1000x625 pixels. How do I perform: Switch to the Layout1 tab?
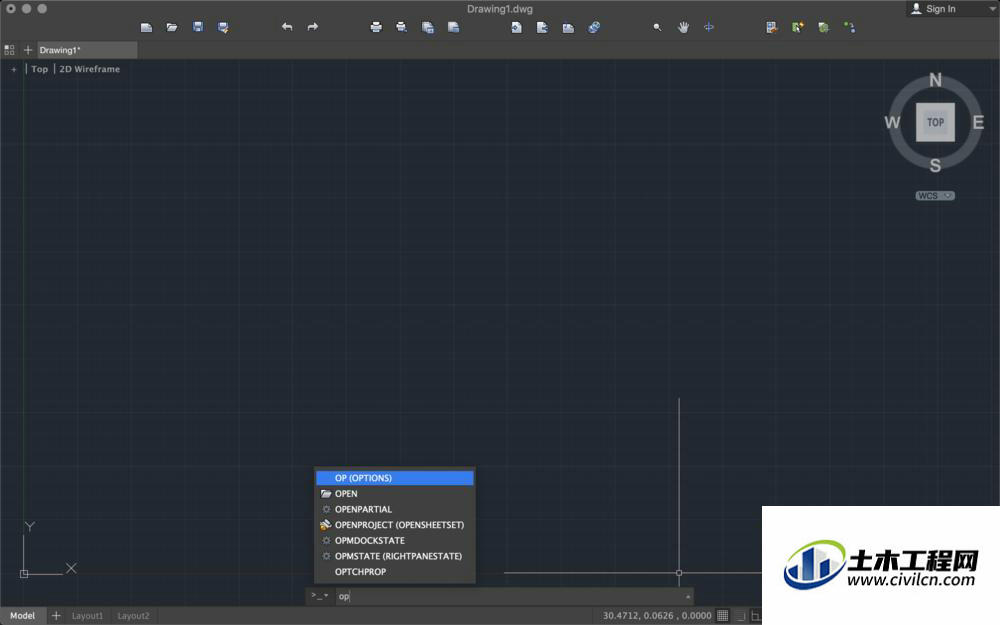[87, 615]
